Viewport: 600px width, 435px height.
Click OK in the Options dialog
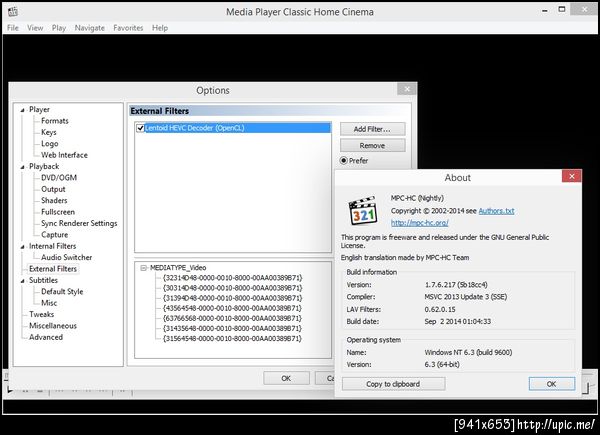[x=286, y=378]
